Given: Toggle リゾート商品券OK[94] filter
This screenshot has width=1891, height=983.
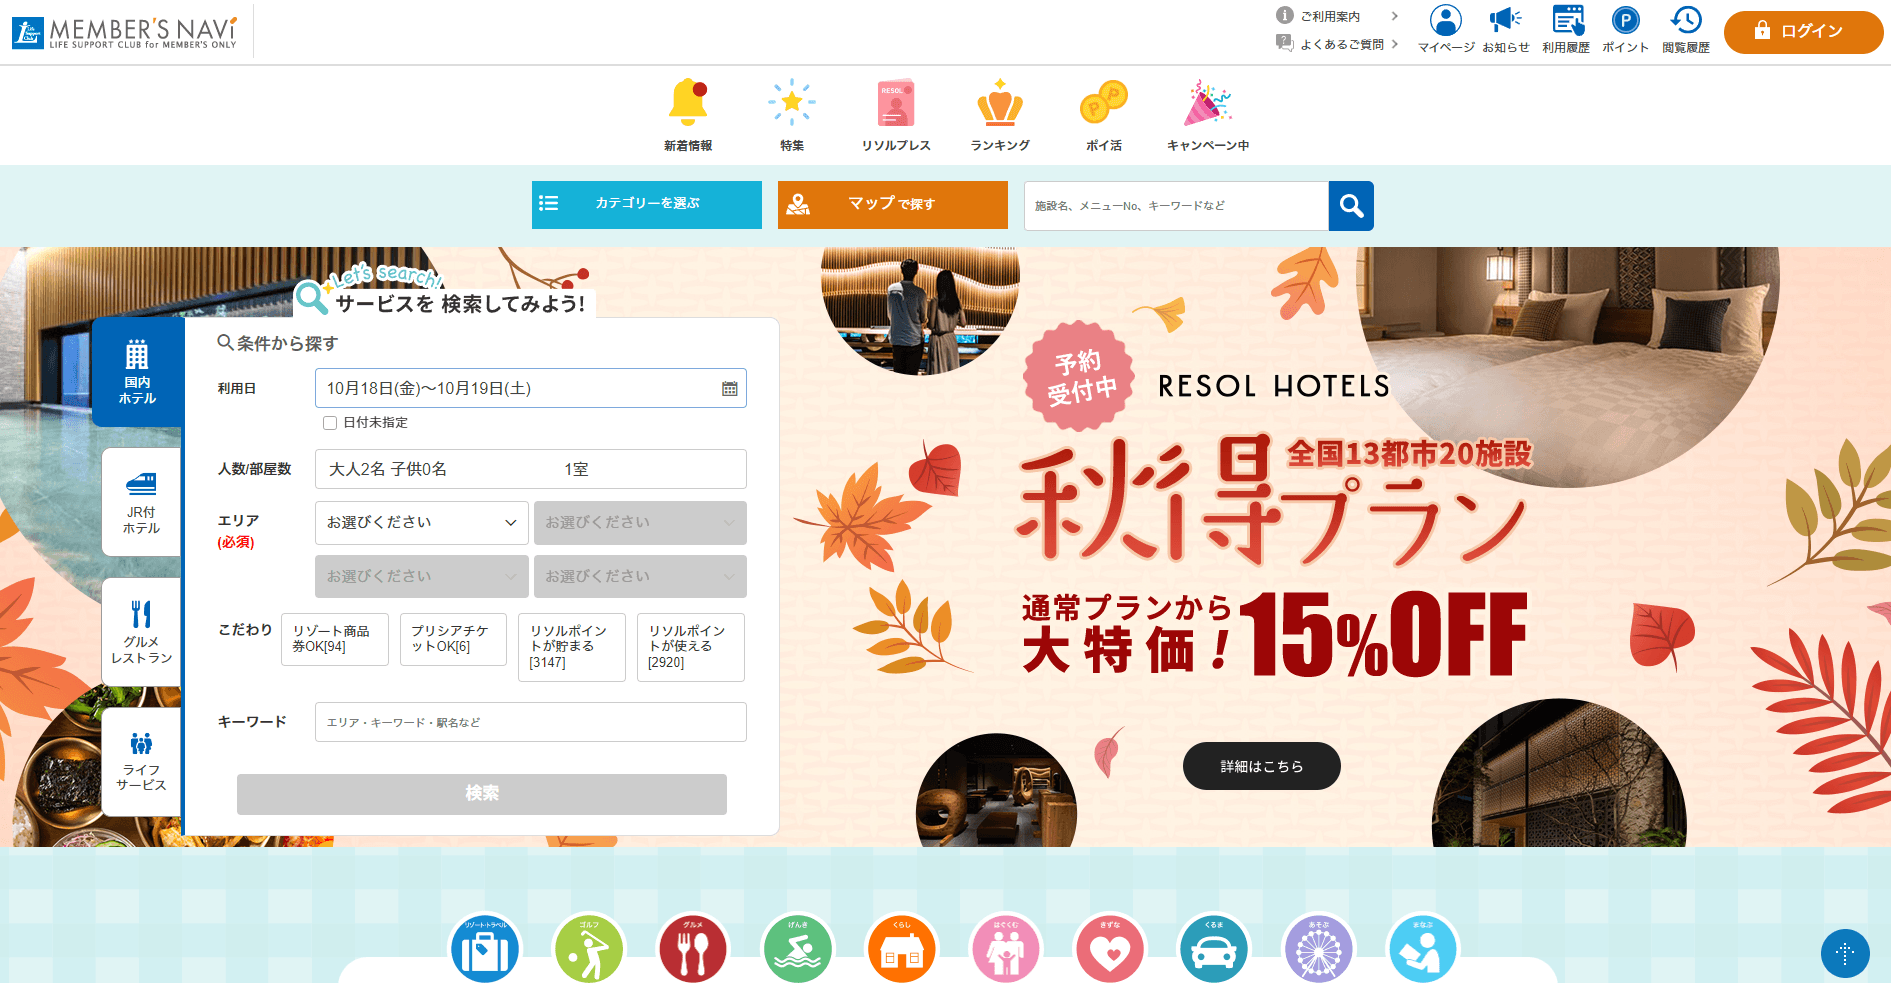Looking at the screenshot, I should pos(335,639).
